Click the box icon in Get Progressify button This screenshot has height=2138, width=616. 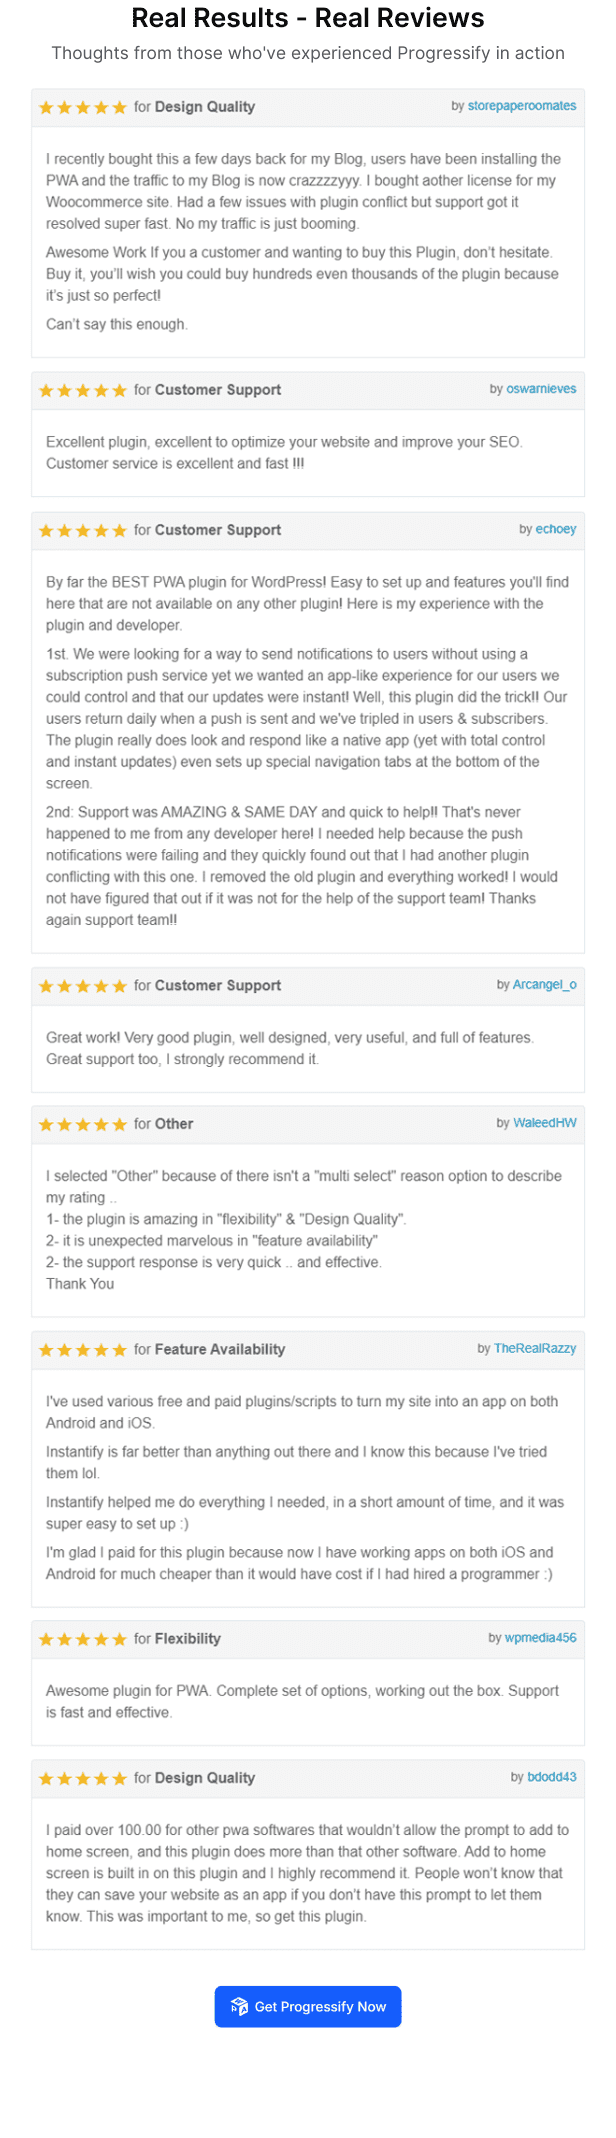coord(239,2007)
